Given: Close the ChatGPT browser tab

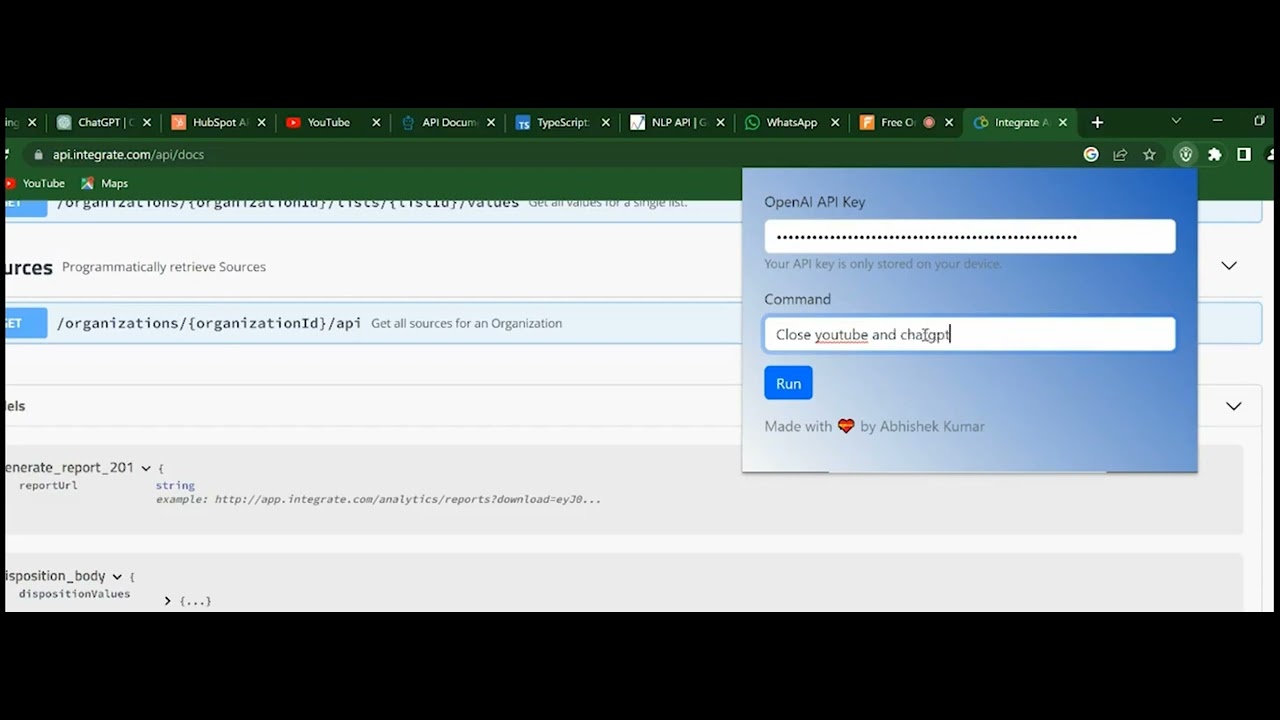Looking at the screenshot, I should tap(147, 122).
